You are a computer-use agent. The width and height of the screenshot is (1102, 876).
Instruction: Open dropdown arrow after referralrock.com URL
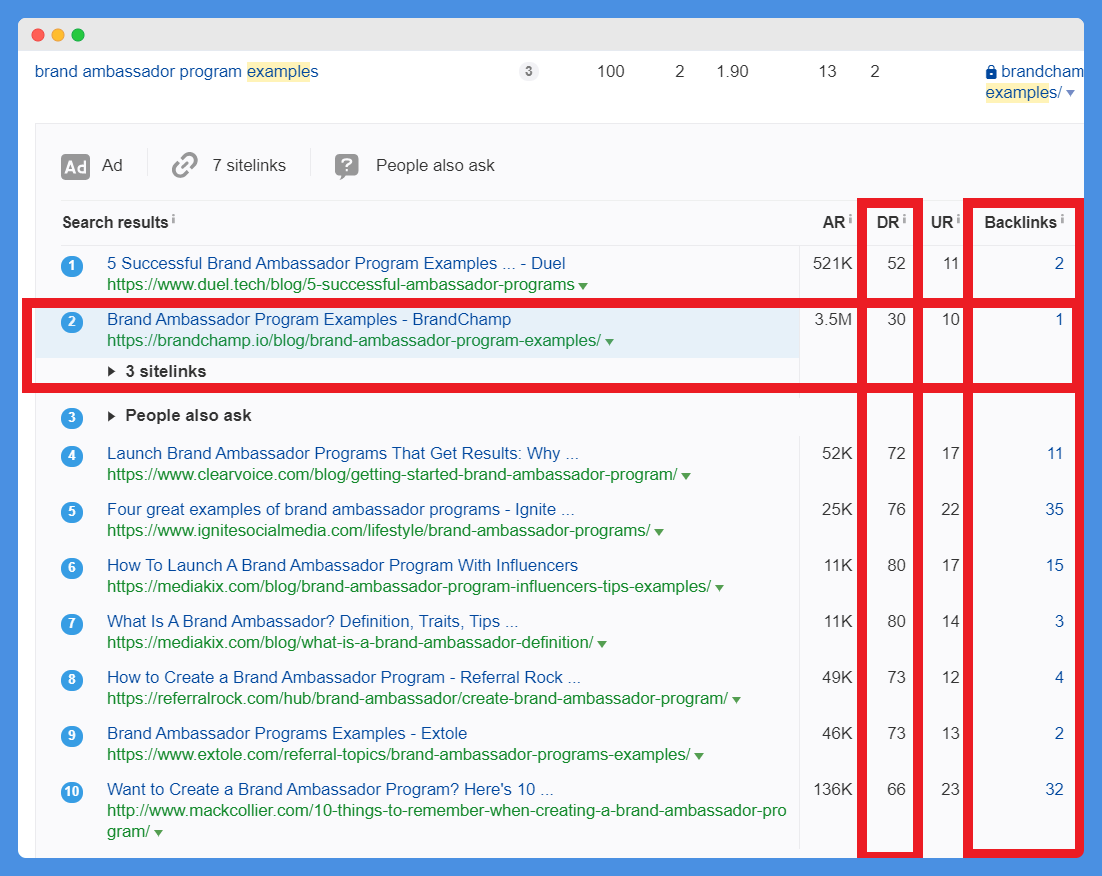pos(737,700)
